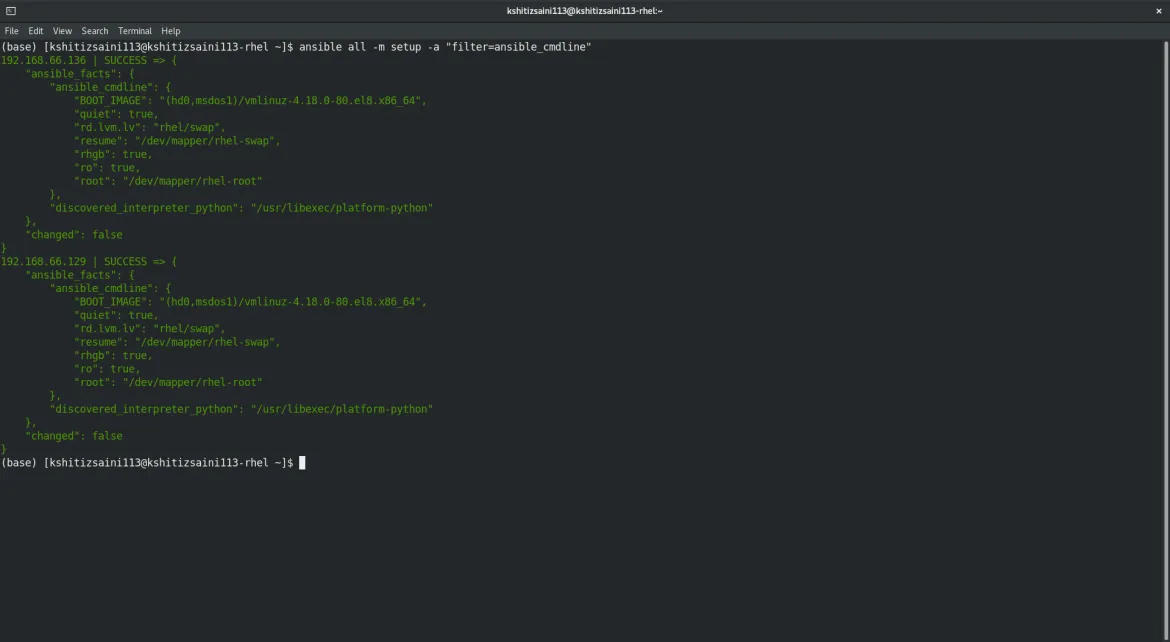Screen dimensions: 1170x642
Task: Click the second "ansible_facts": { line
Action: [80, 275]
